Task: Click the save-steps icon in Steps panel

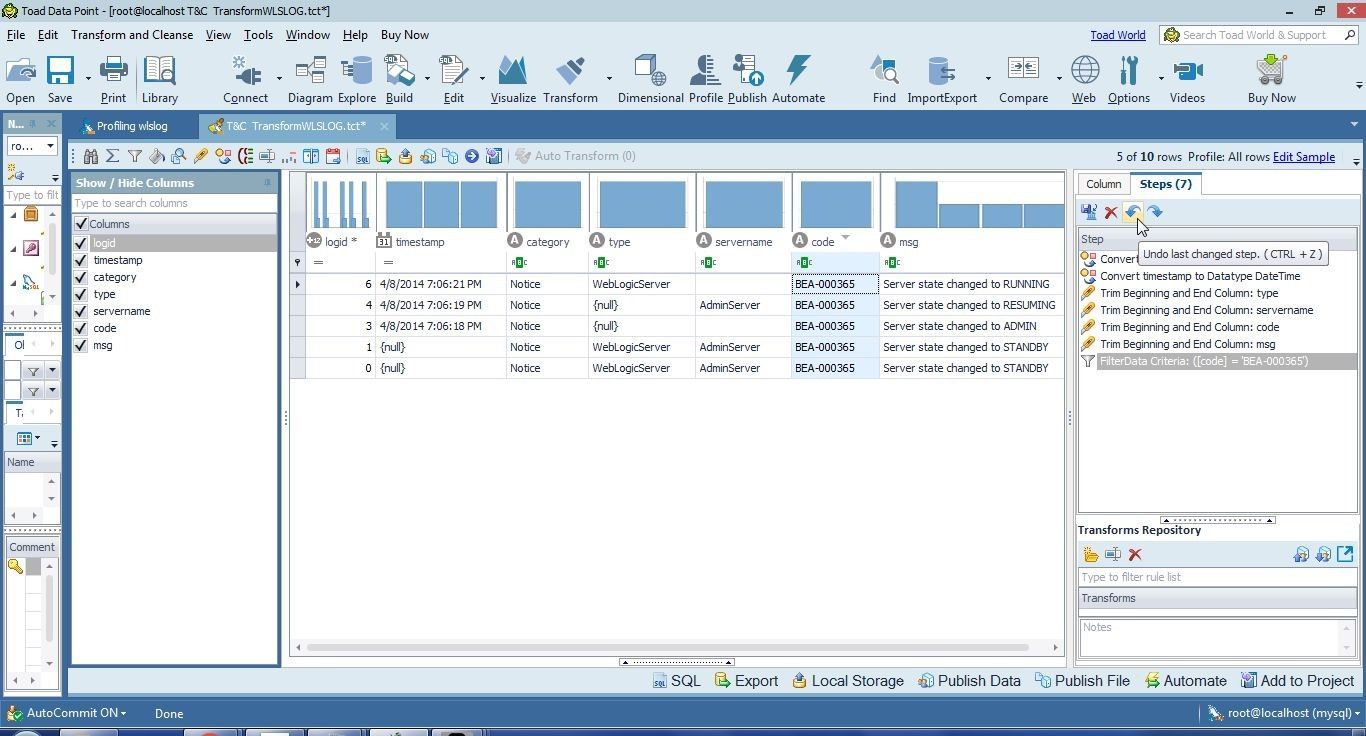Action: (1089, 212)
